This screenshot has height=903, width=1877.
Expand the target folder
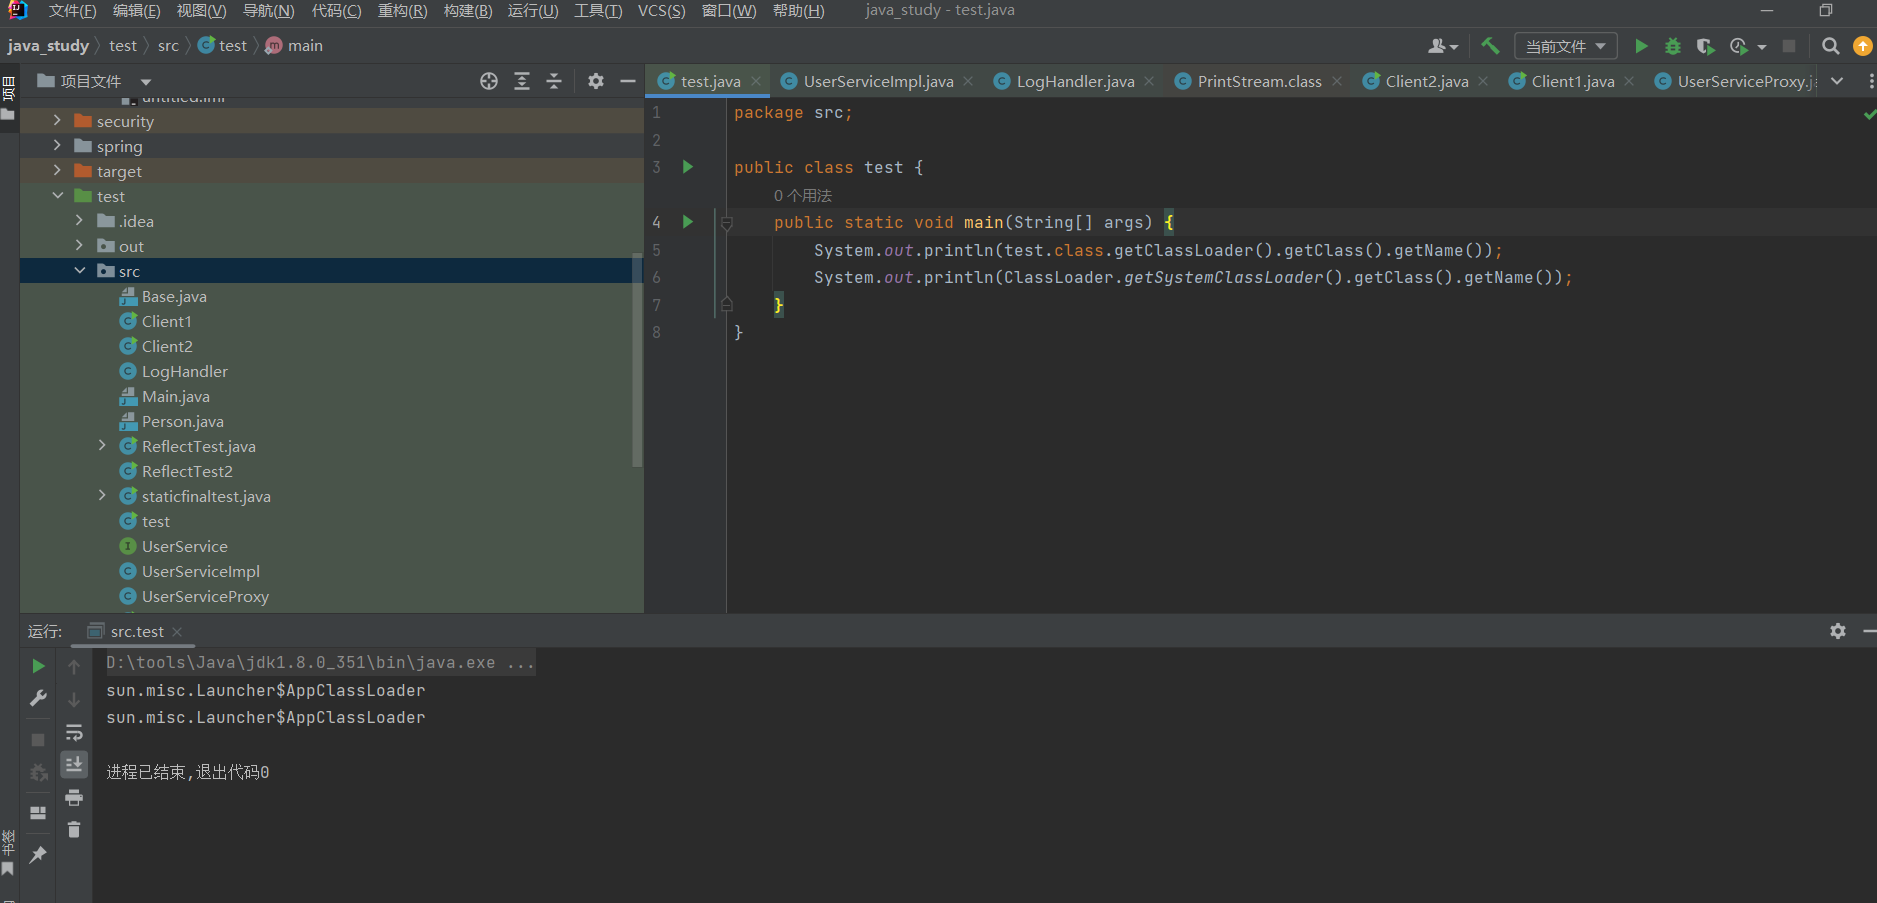(57, 170)
